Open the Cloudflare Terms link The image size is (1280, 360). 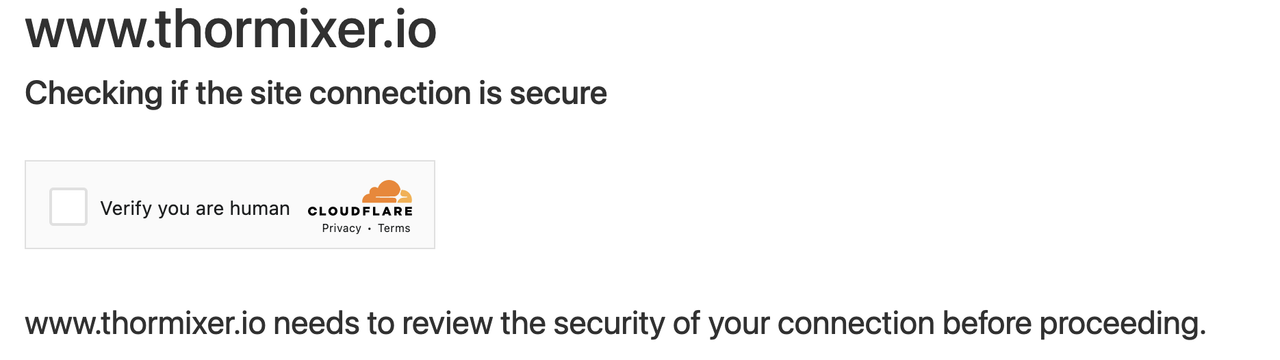click(x=394, y=228)
